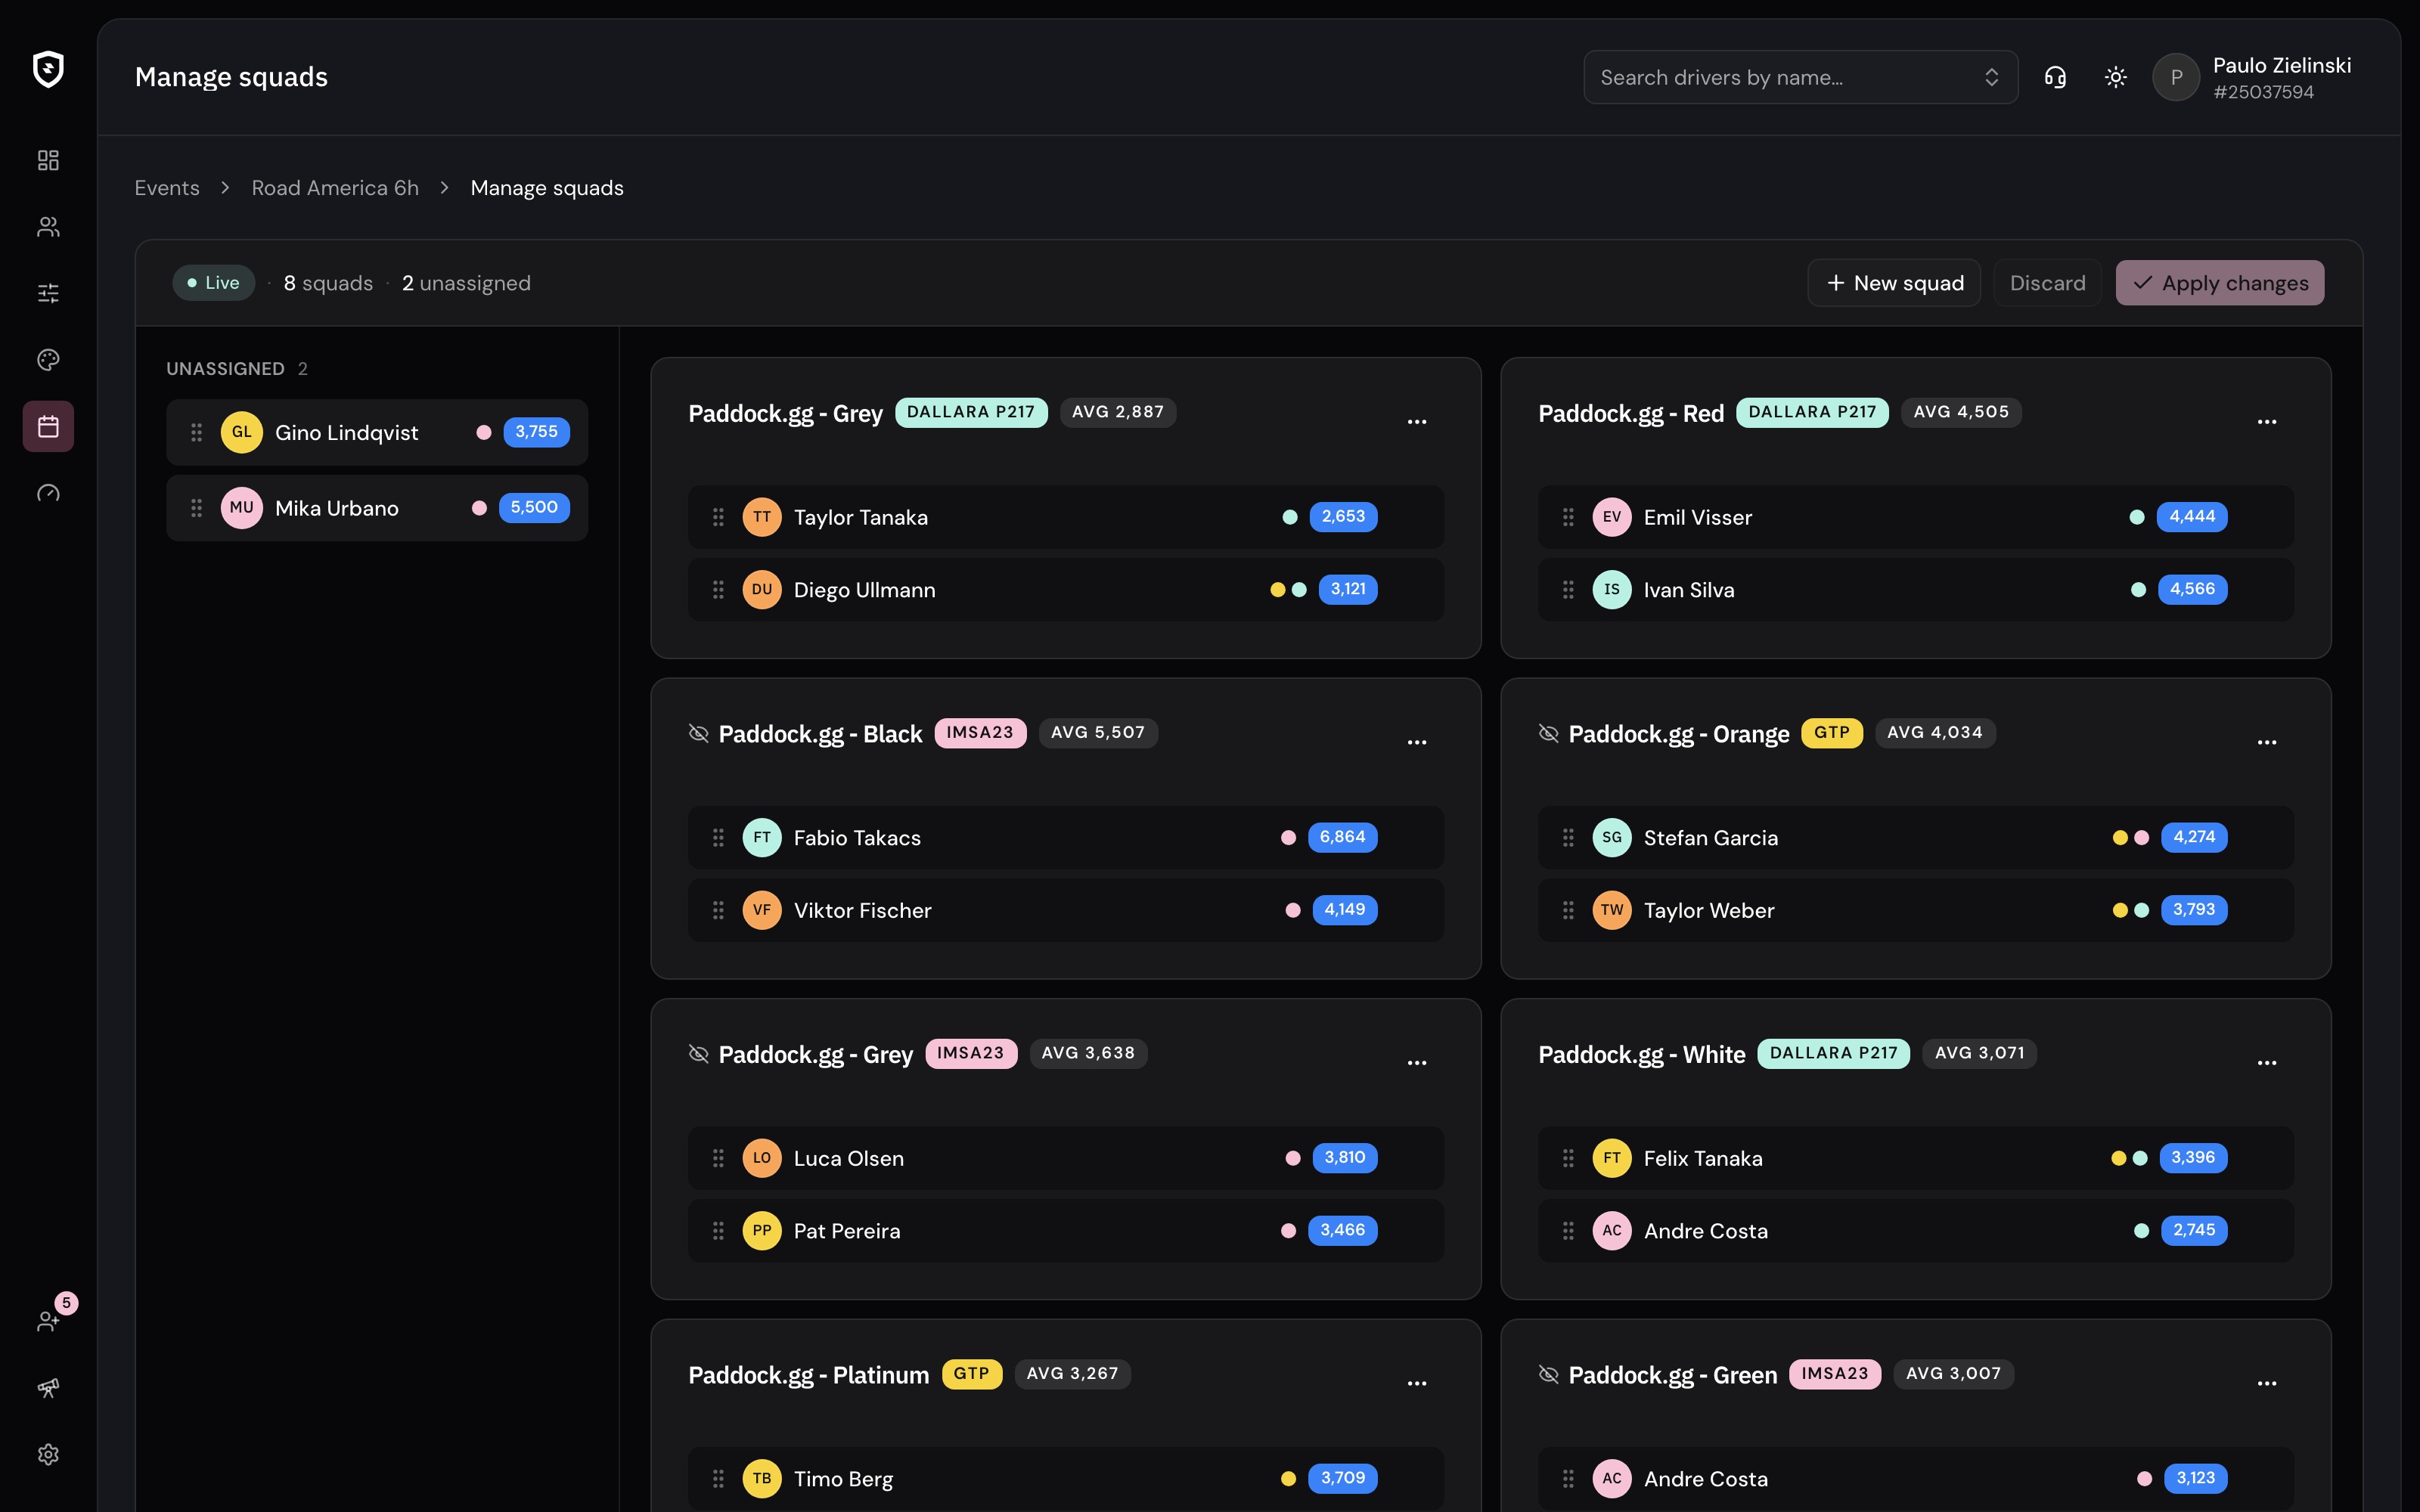Click the shield logo in the sidebar
2420x1512 pixels.
pyautogui.click(x=48, y=70)
